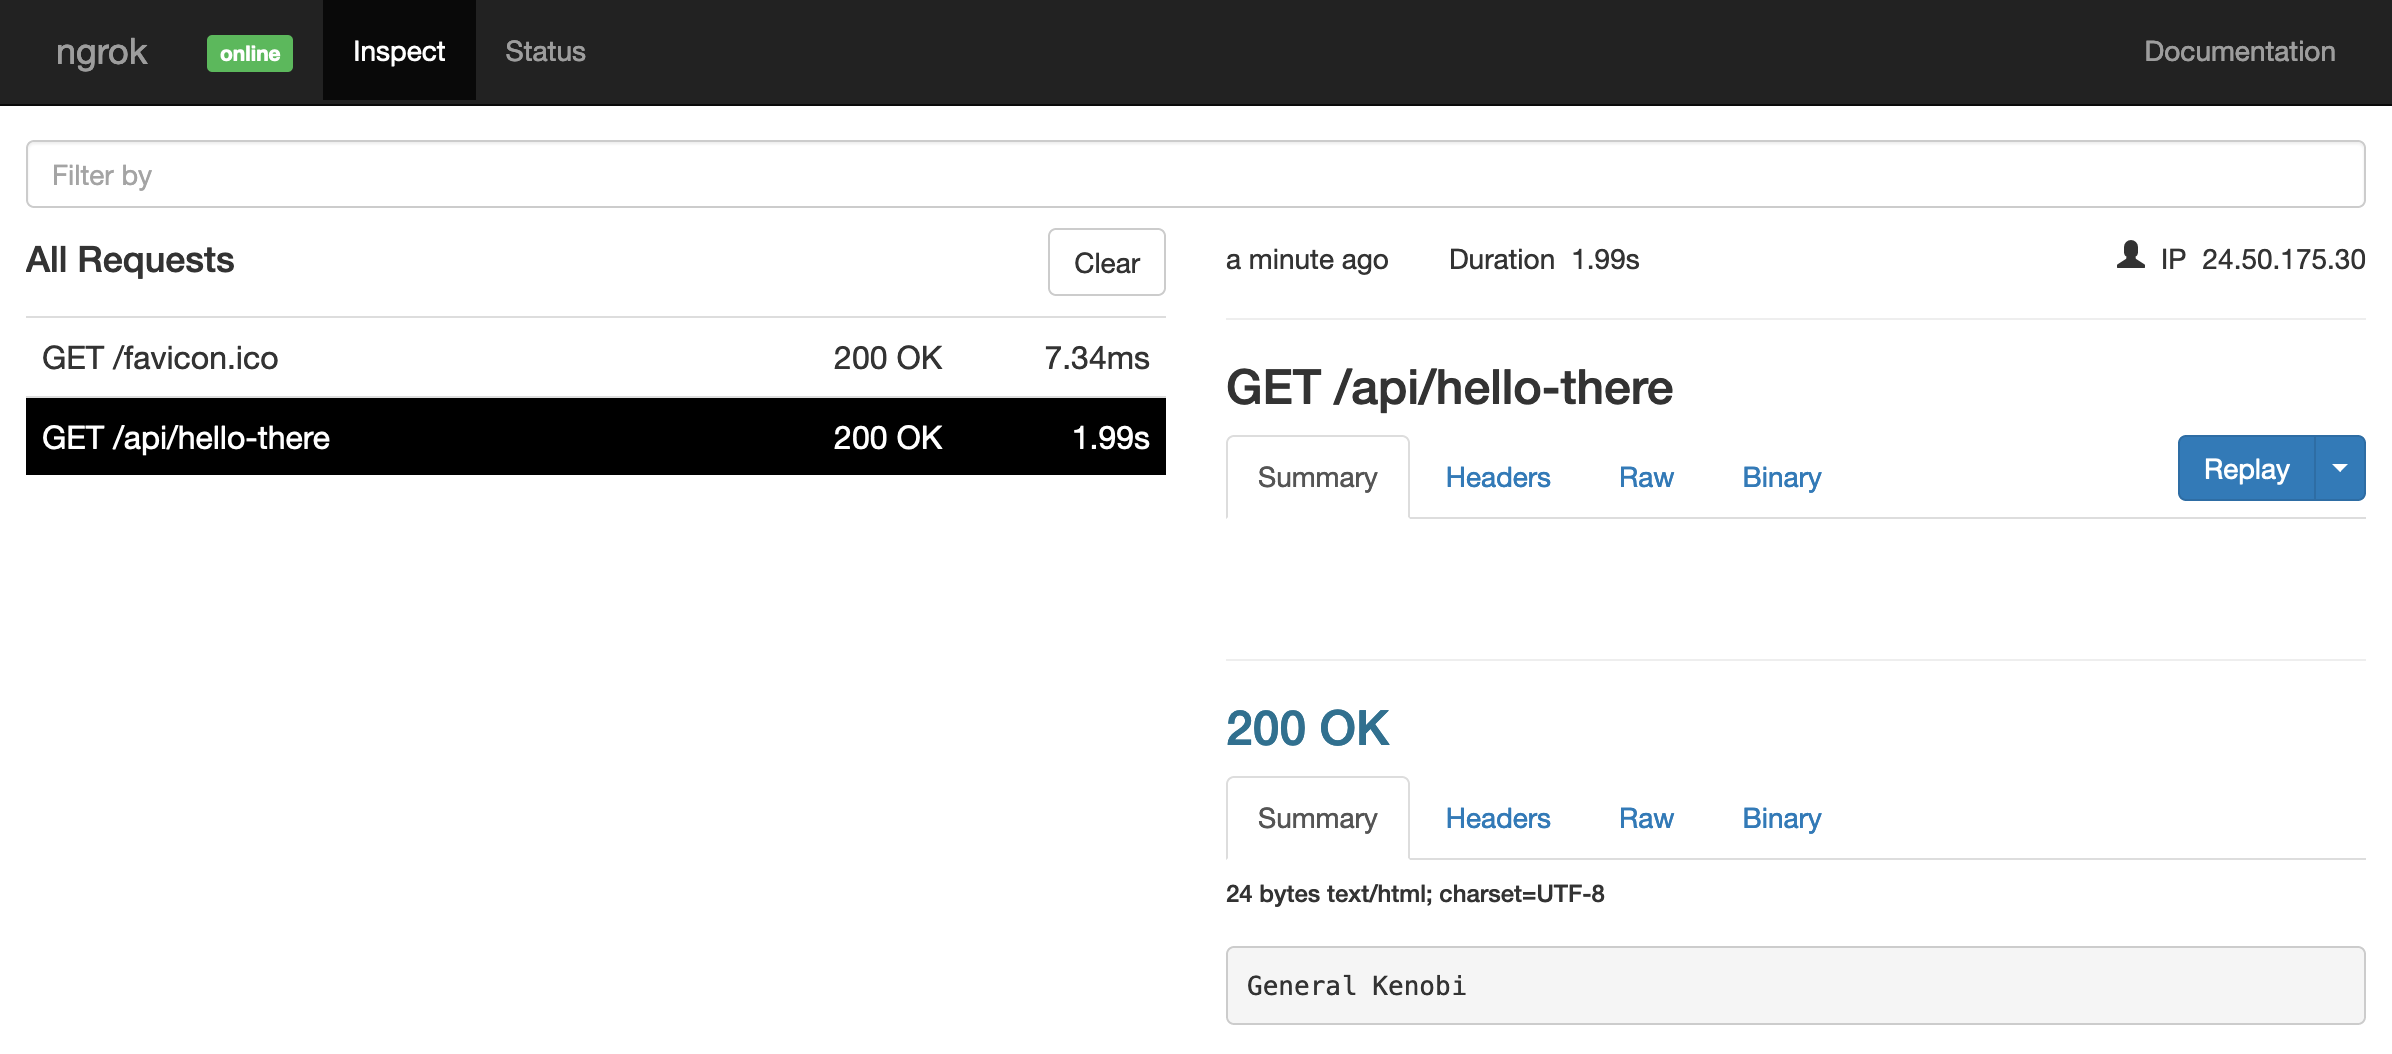The width and height of the screenshot is (2392, 1054).
Task: Click the green online status badge
Action: click(250, 53)
